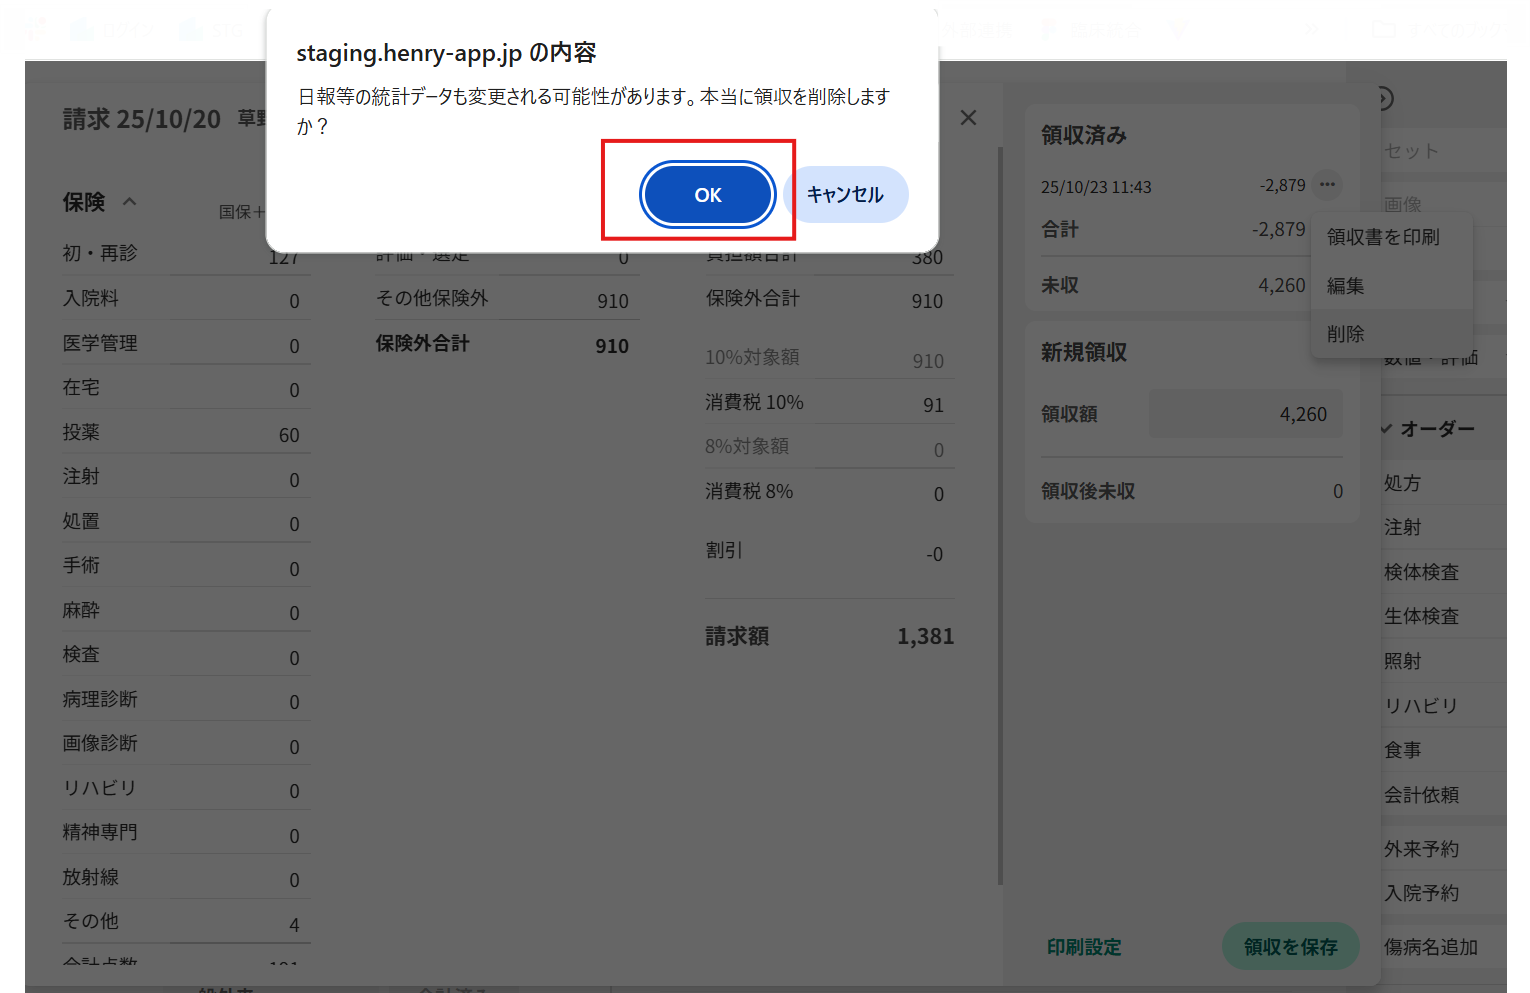Click the 医学管理 row label
1530x993 pixels.
[x=100, y=343]
